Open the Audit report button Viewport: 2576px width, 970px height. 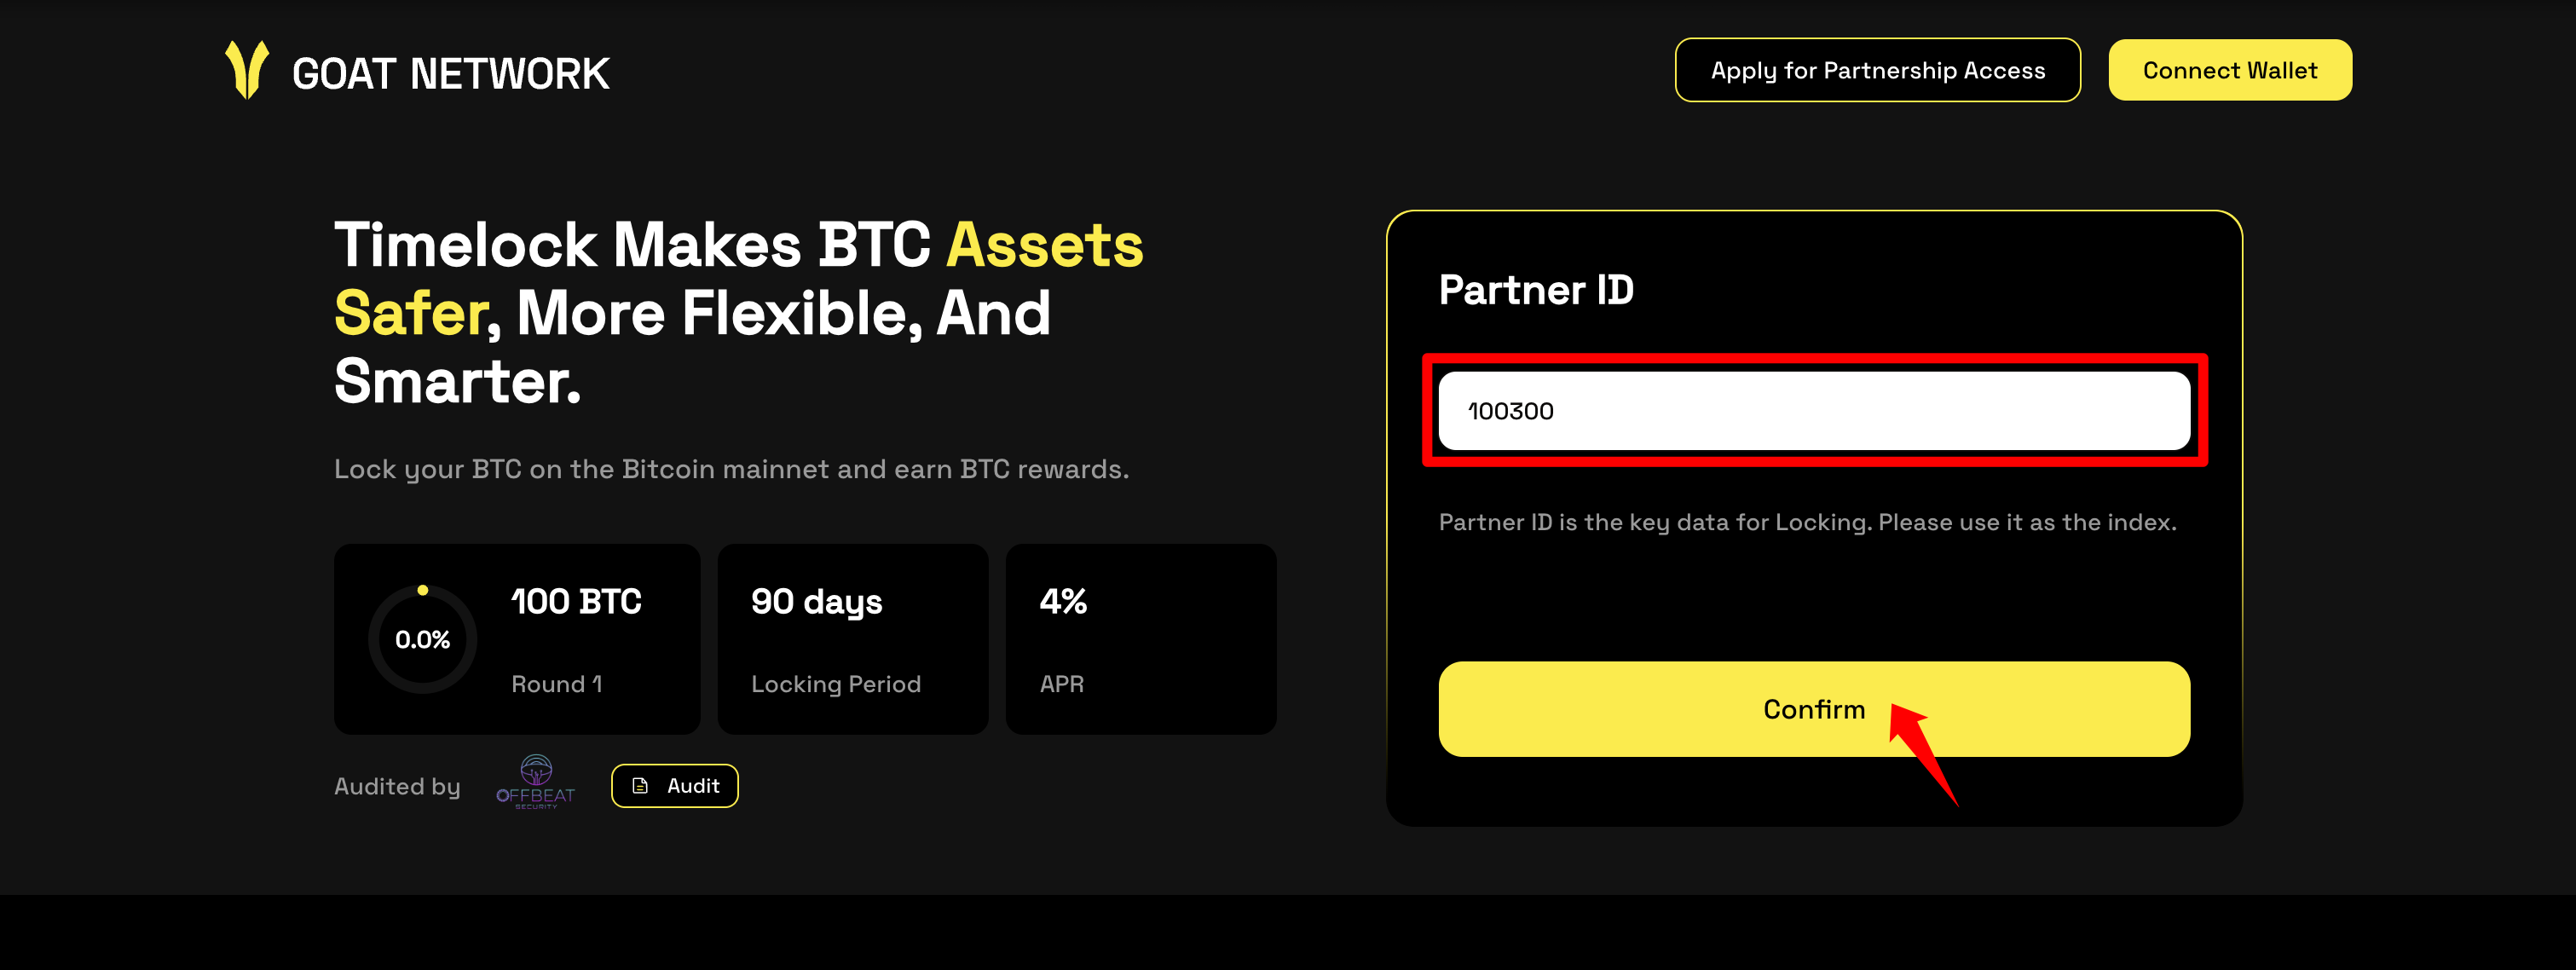click(x=674, y=786)
